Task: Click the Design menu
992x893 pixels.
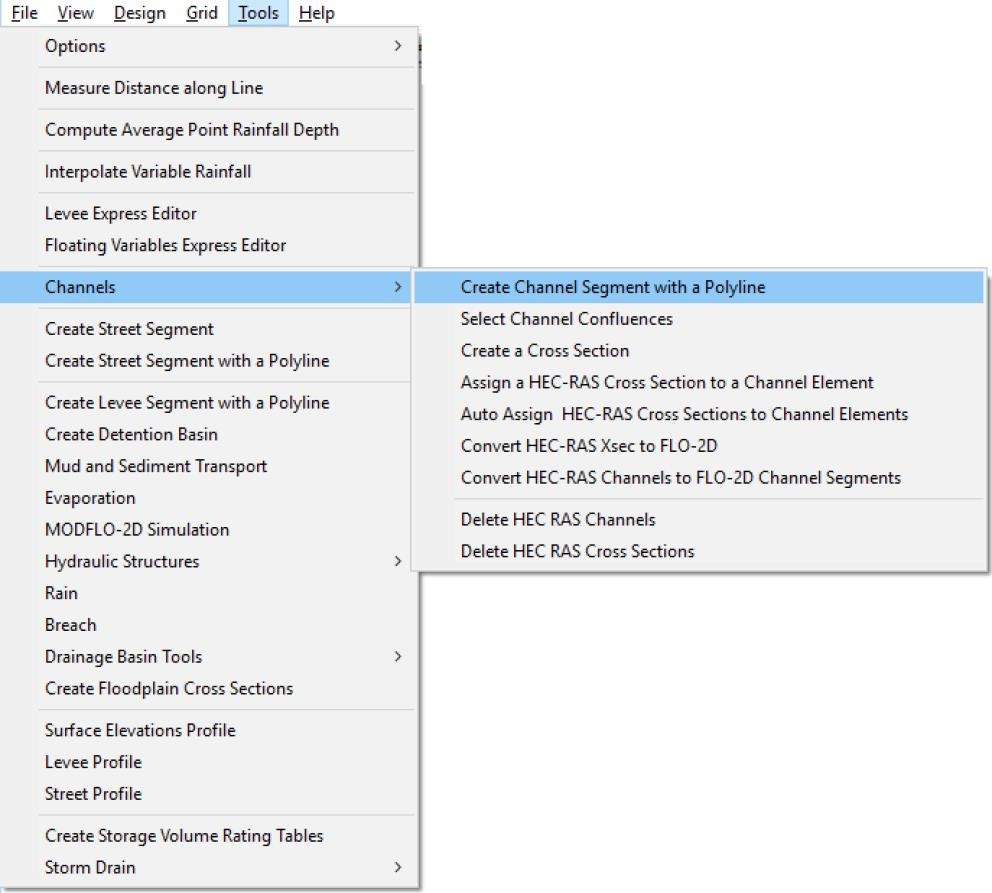Action: click(x=140, y=13)
